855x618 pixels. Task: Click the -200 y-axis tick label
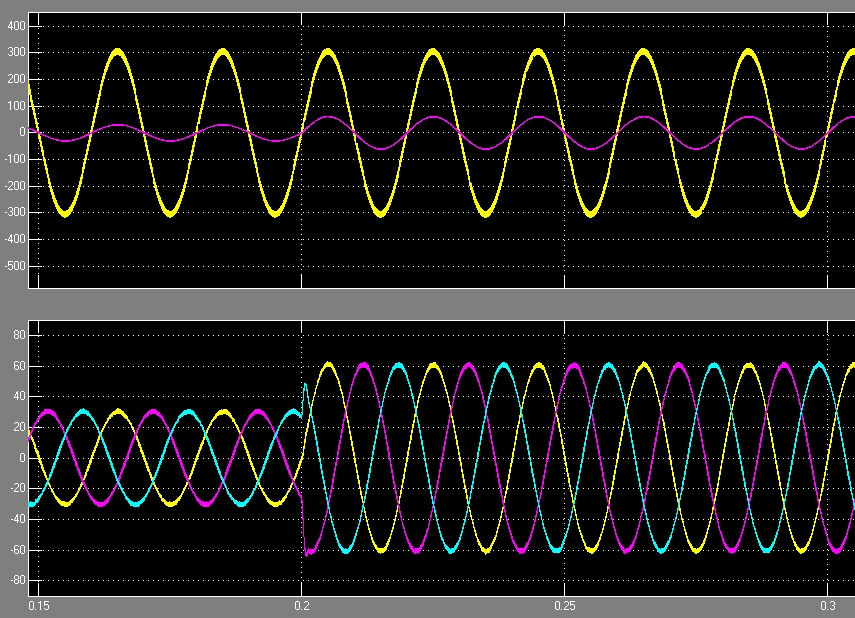coord(15,186)
